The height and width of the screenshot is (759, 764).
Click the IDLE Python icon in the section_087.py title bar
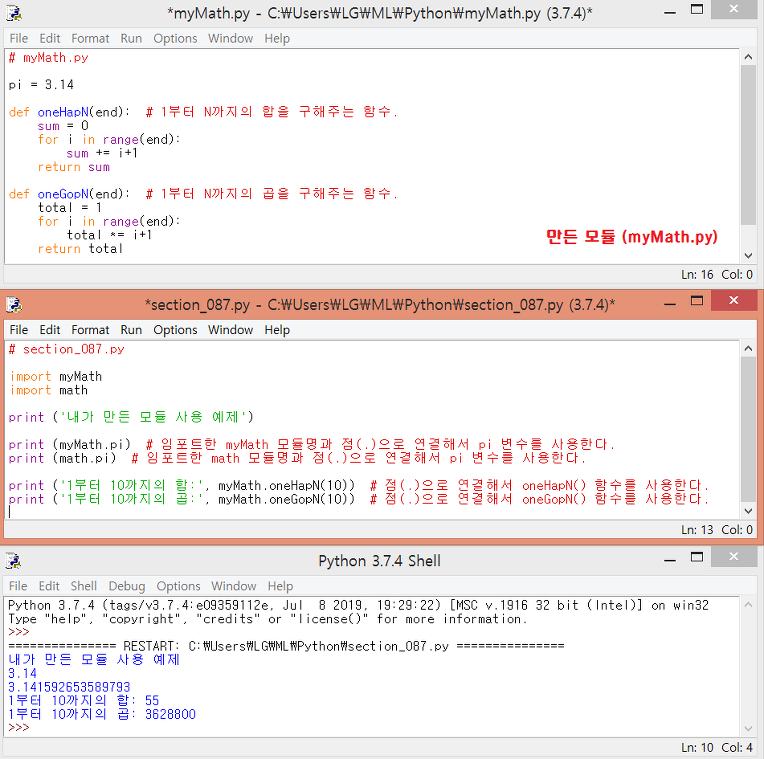14,305
